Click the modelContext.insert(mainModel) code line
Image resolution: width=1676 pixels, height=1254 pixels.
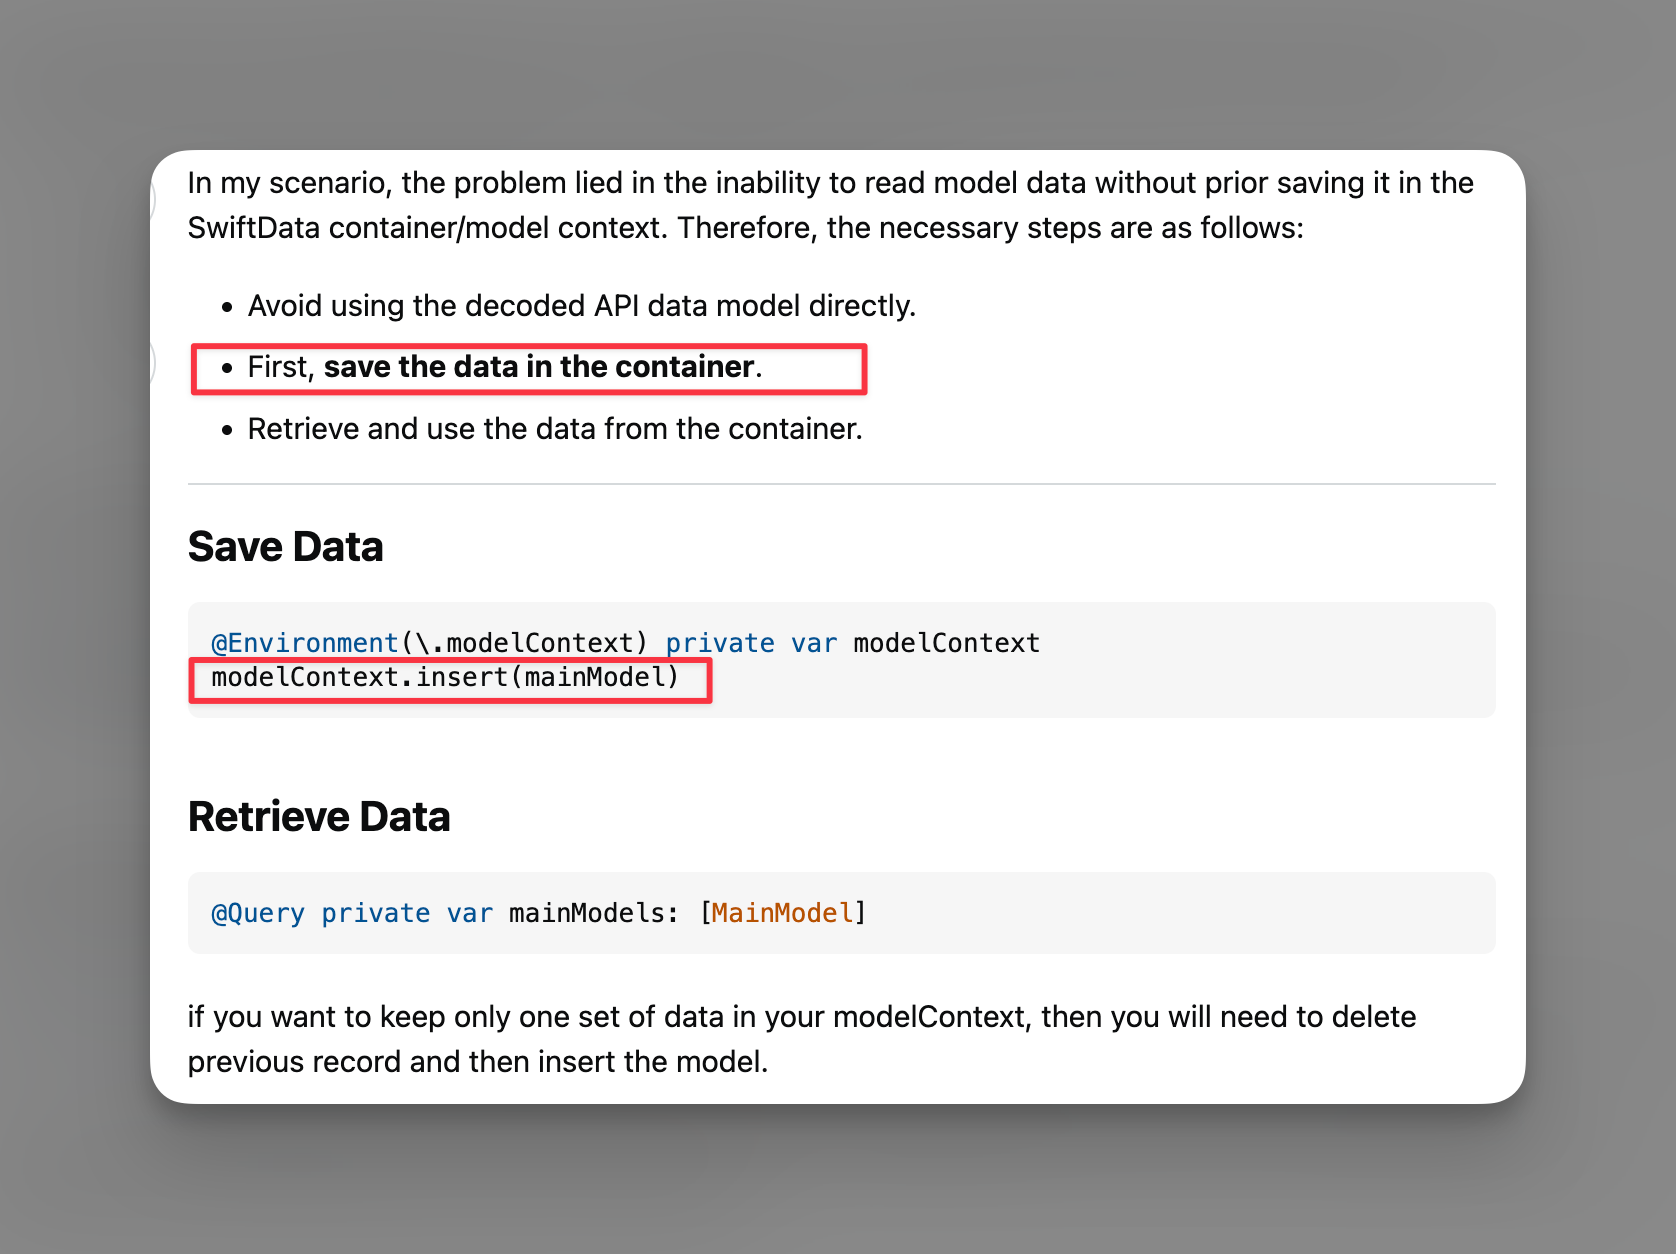pyautogui.click(x=445, y=678)
